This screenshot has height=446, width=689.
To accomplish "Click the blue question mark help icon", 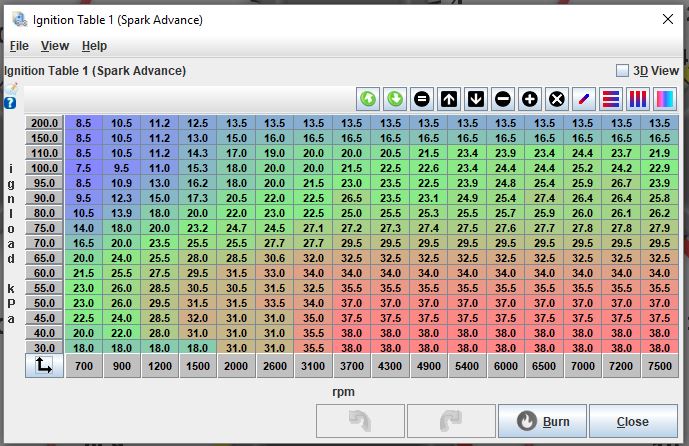I will click(x=11, y=103).
